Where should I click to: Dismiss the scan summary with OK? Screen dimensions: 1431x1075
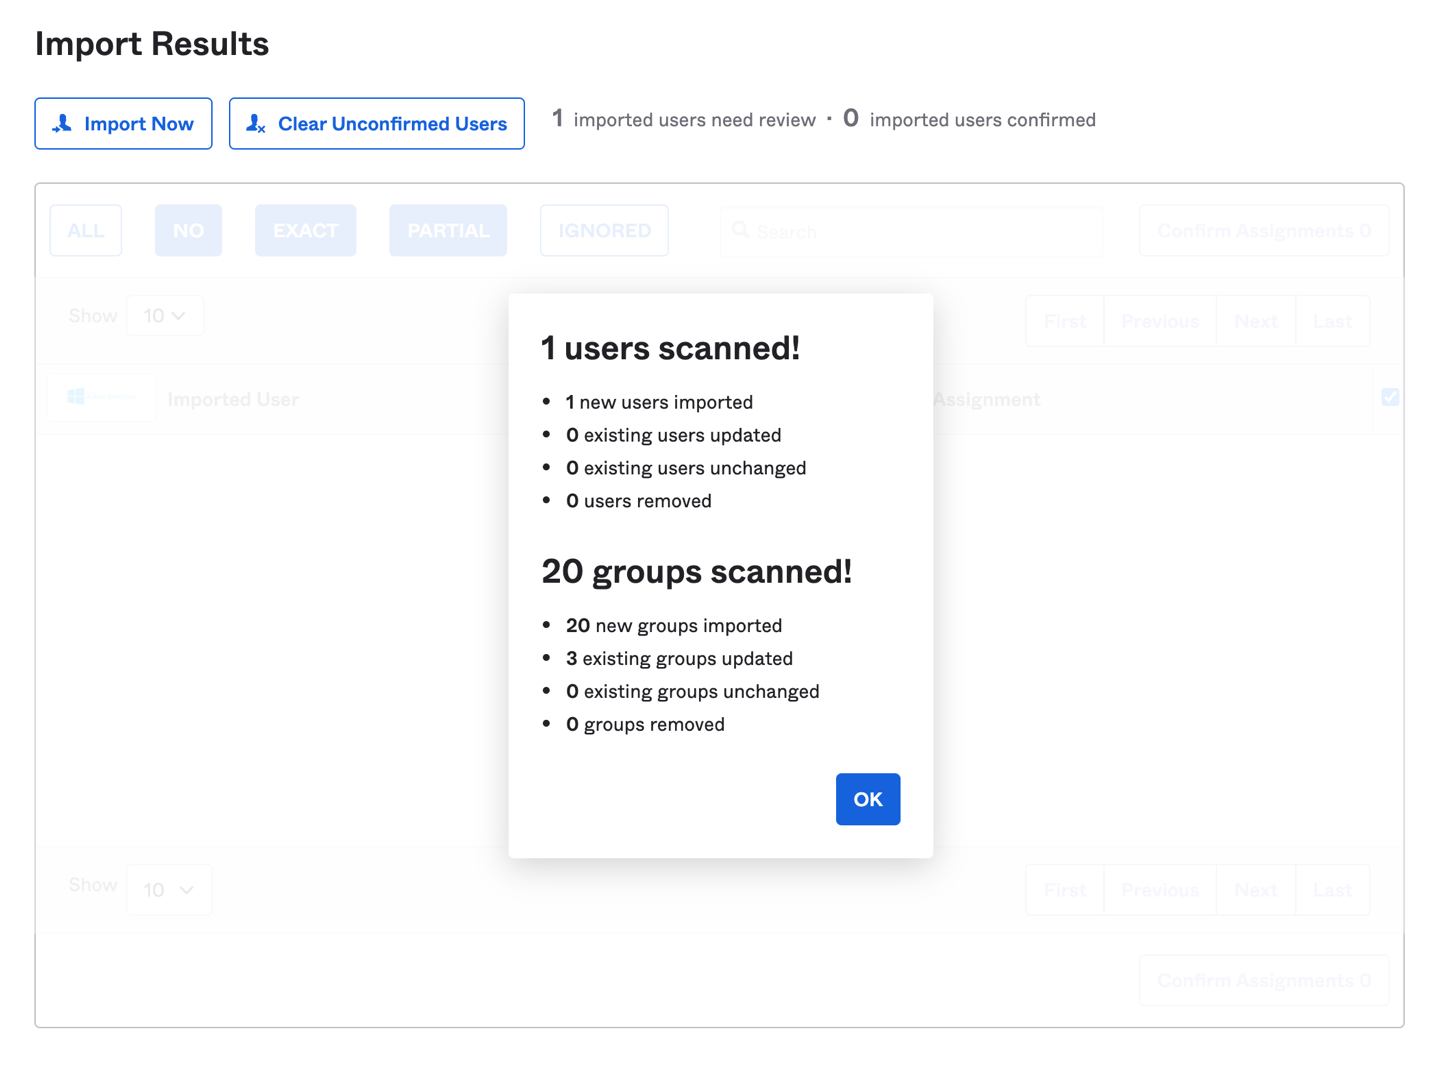coord(867,799)
